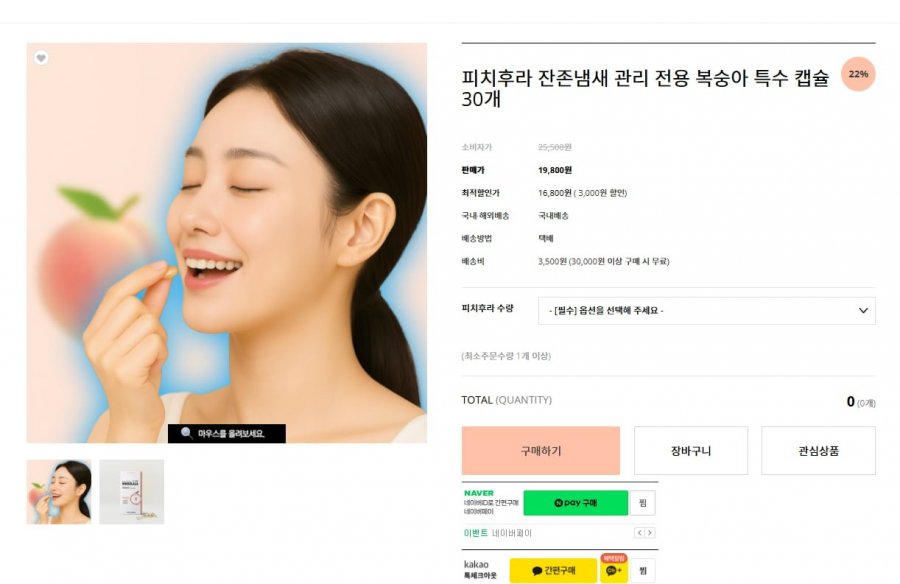900x584 pixels.
Task: Click the 구매하기 buy button
Action: pos(541,451)
